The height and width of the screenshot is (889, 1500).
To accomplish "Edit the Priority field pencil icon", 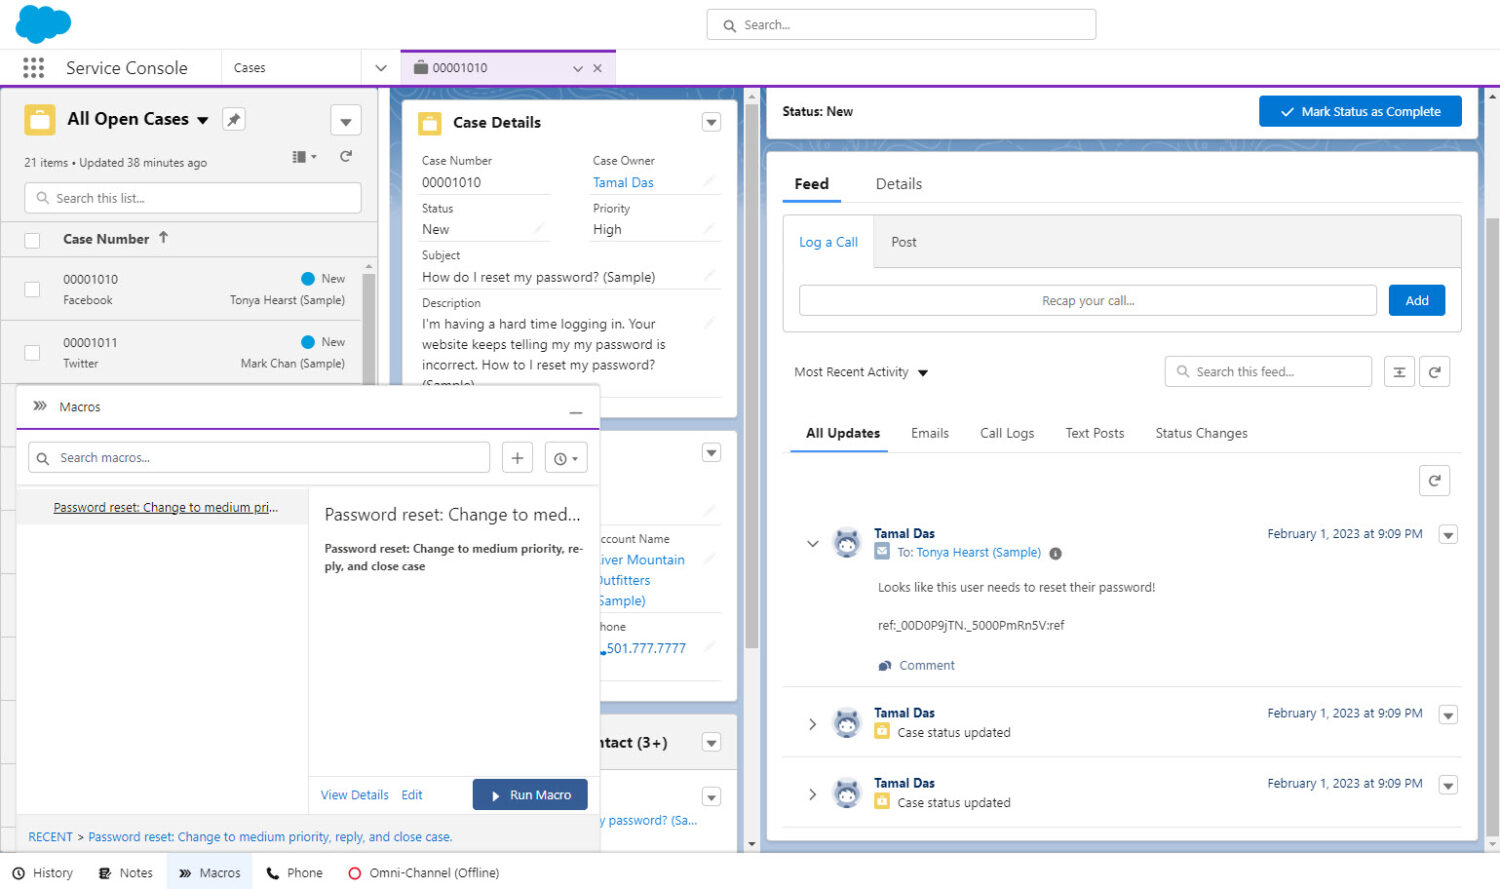I will [709, 229].
